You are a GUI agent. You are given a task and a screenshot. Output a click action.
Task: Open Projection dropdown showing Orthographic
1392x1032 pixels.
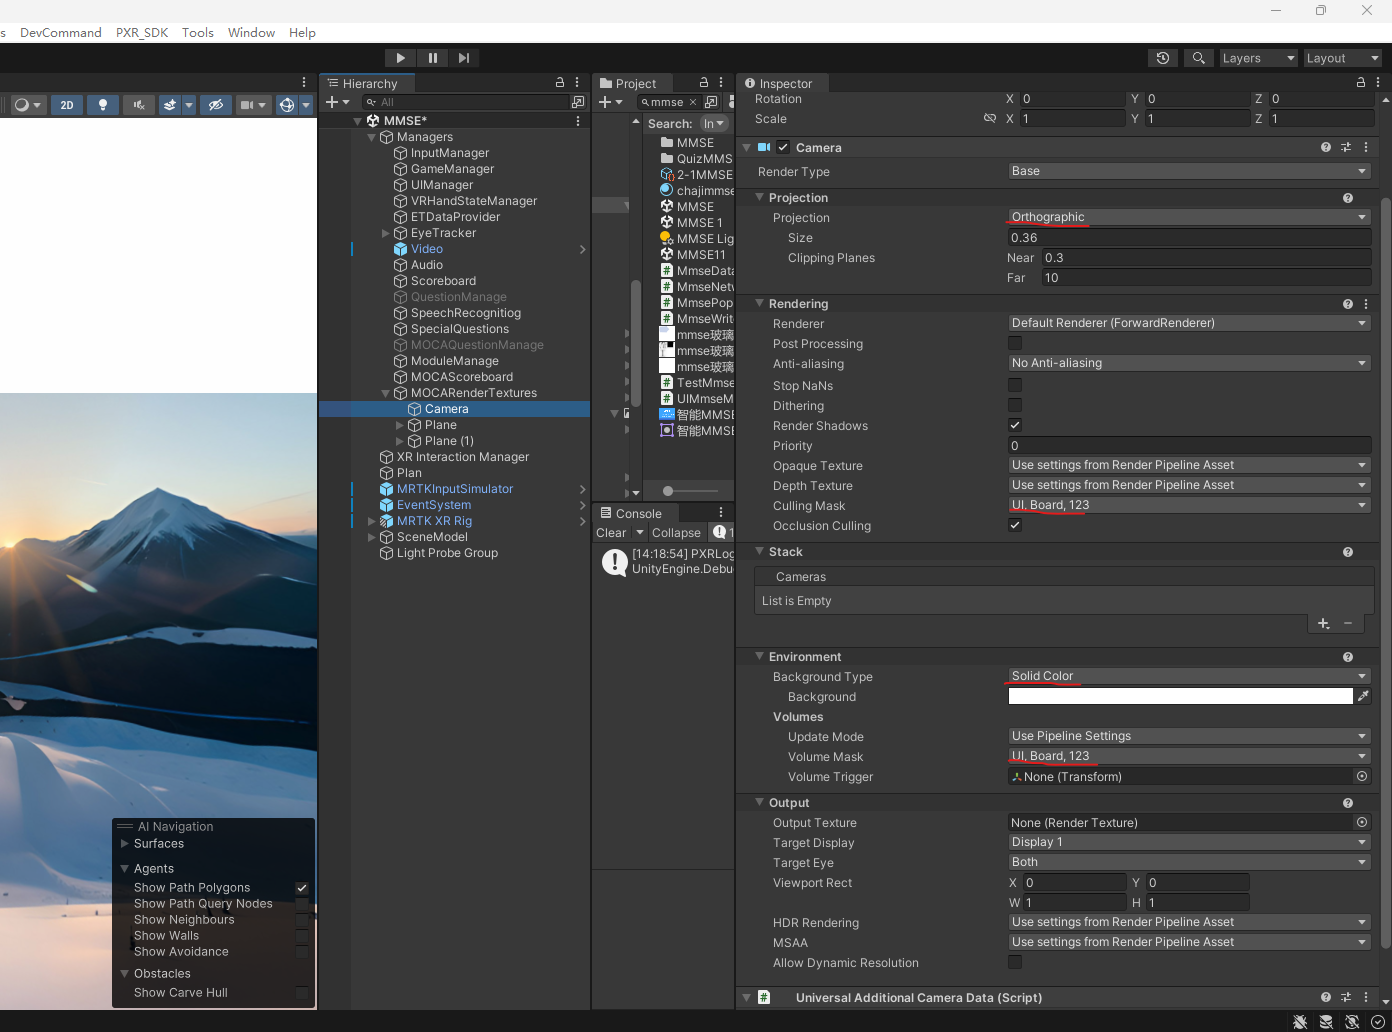click(x=1189, y=217)
